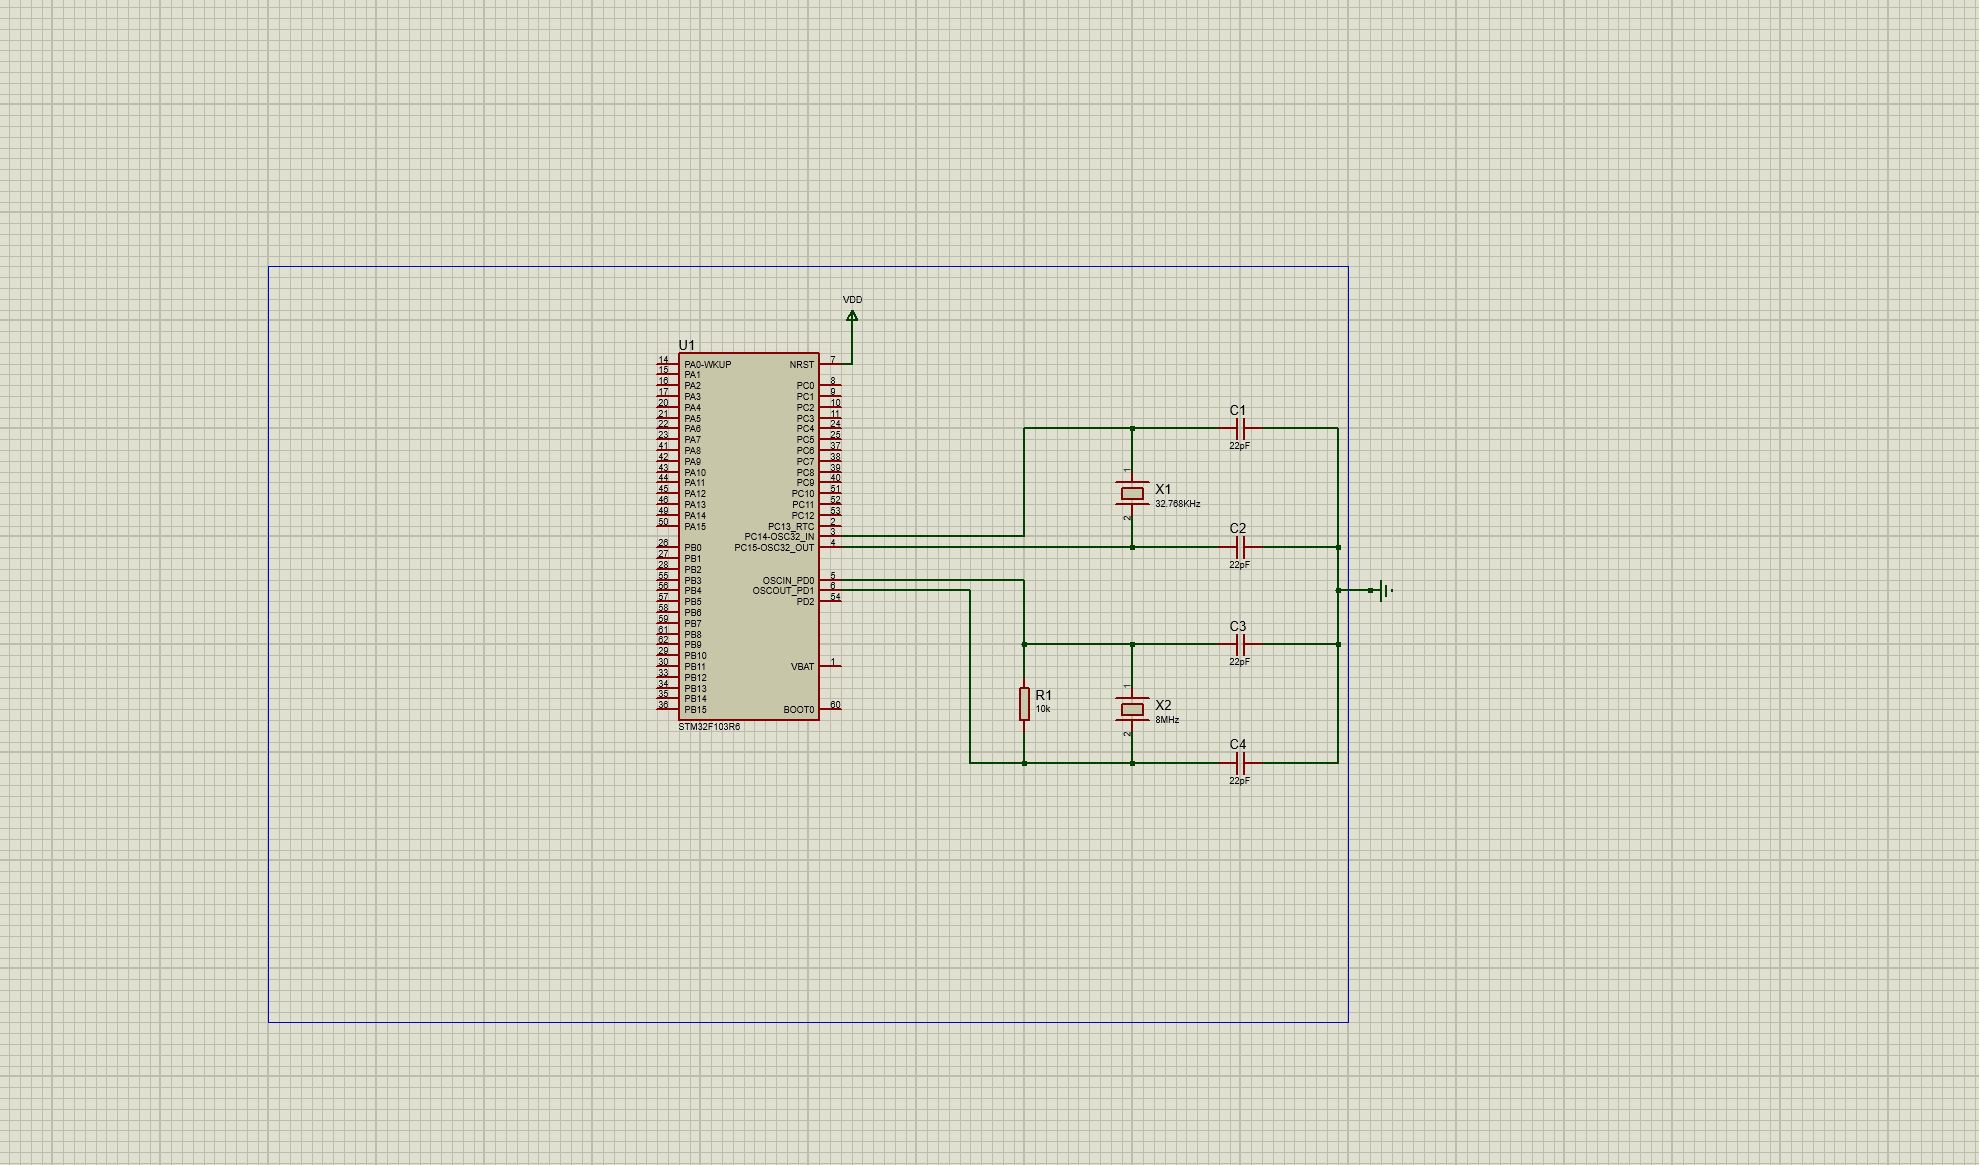1979x1165 pixels.
Task: Click the VDD power terminal arrow
Action: pyautogui.click(x=852, y=316)
